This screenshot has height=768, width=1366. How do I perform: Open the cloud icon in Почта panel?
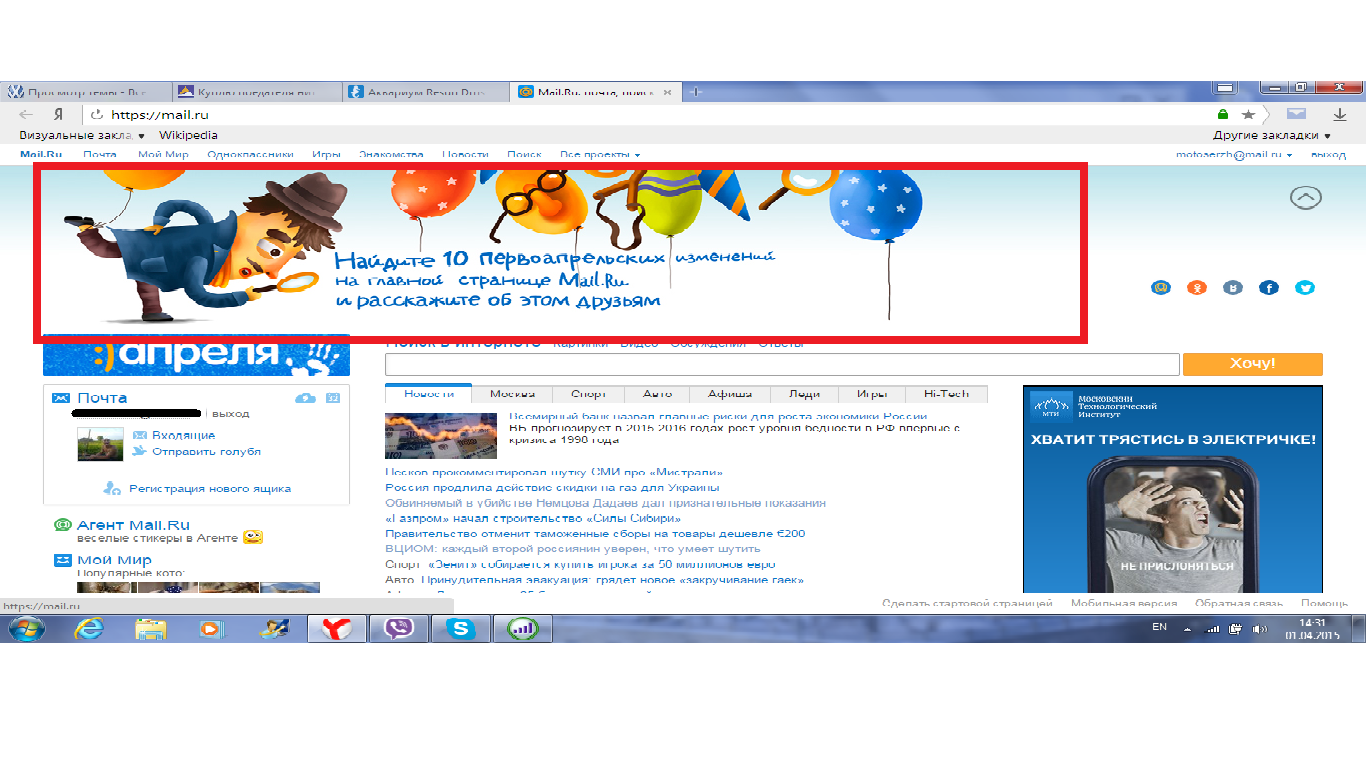pos(305,398)
